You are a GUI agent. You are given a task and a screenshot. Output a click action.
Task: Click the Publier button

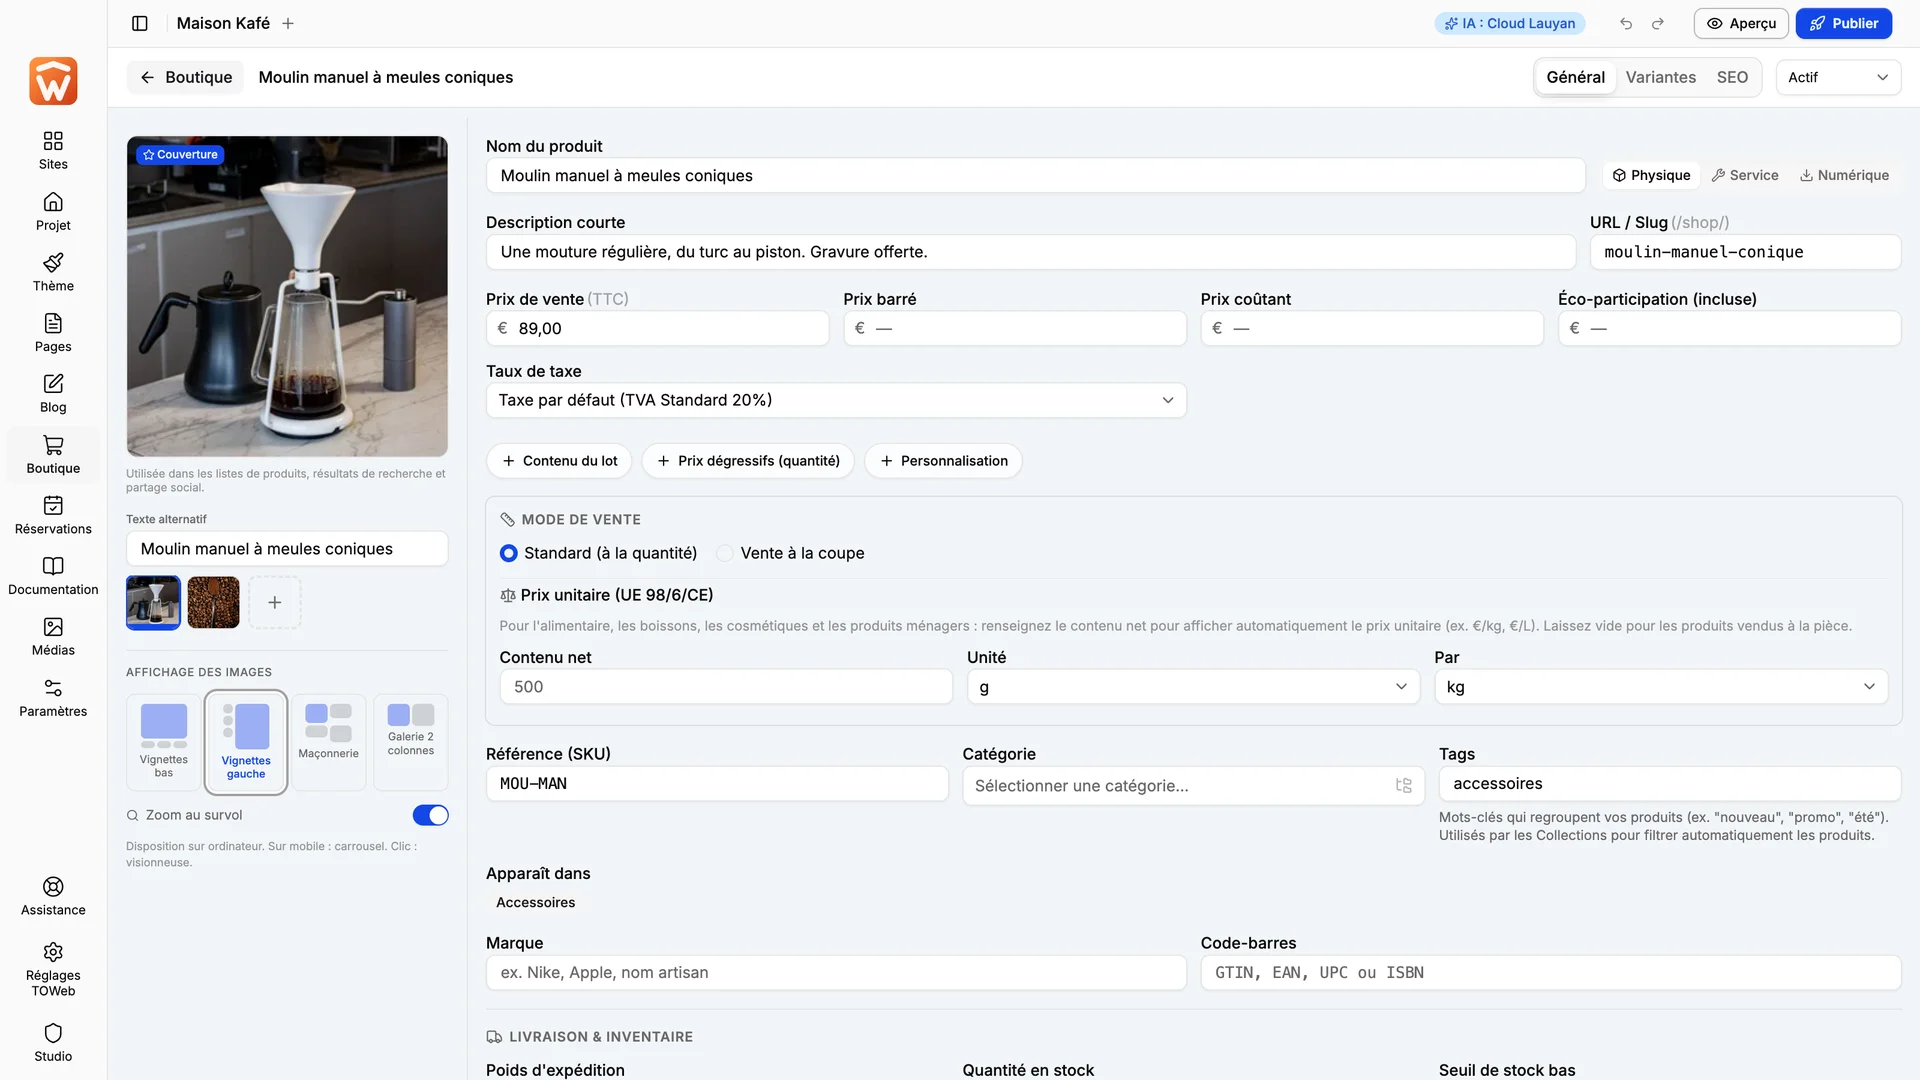(1843, 23)
